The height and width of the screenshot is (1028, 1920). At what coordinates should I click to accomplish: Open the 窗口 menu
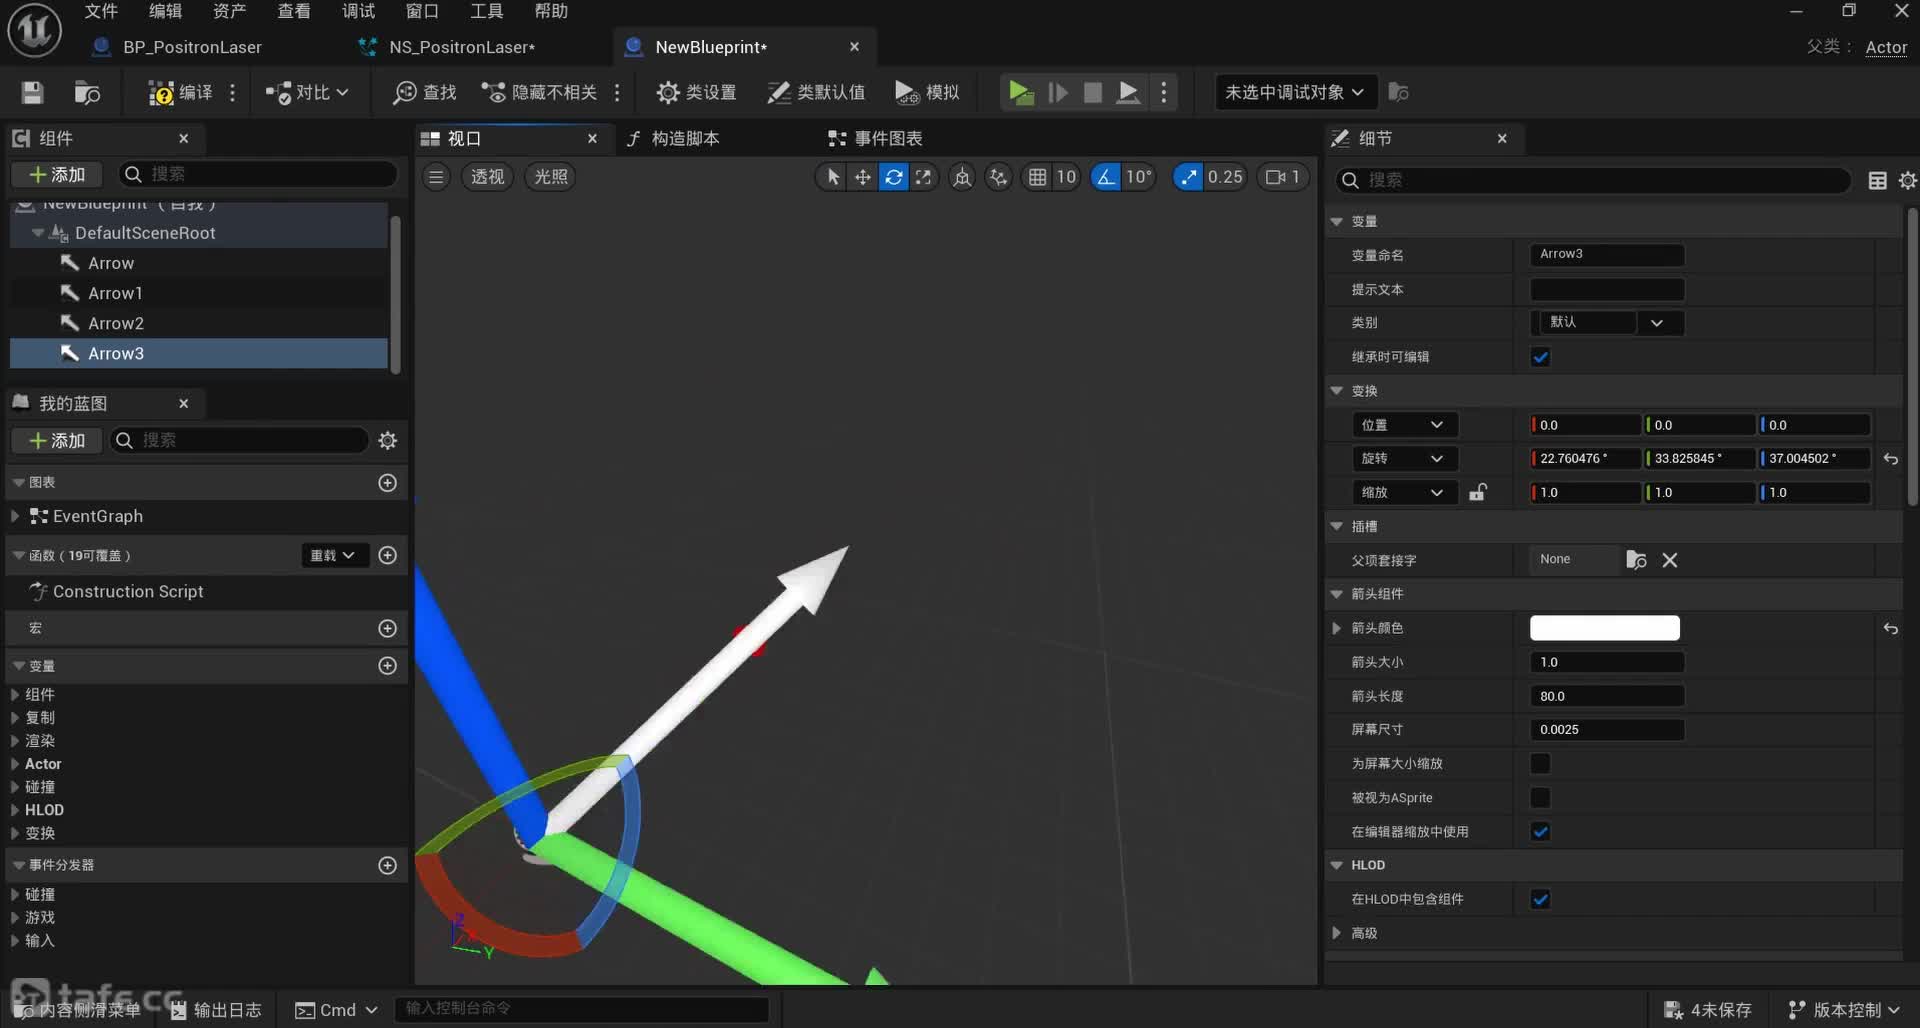coord(421,11)
